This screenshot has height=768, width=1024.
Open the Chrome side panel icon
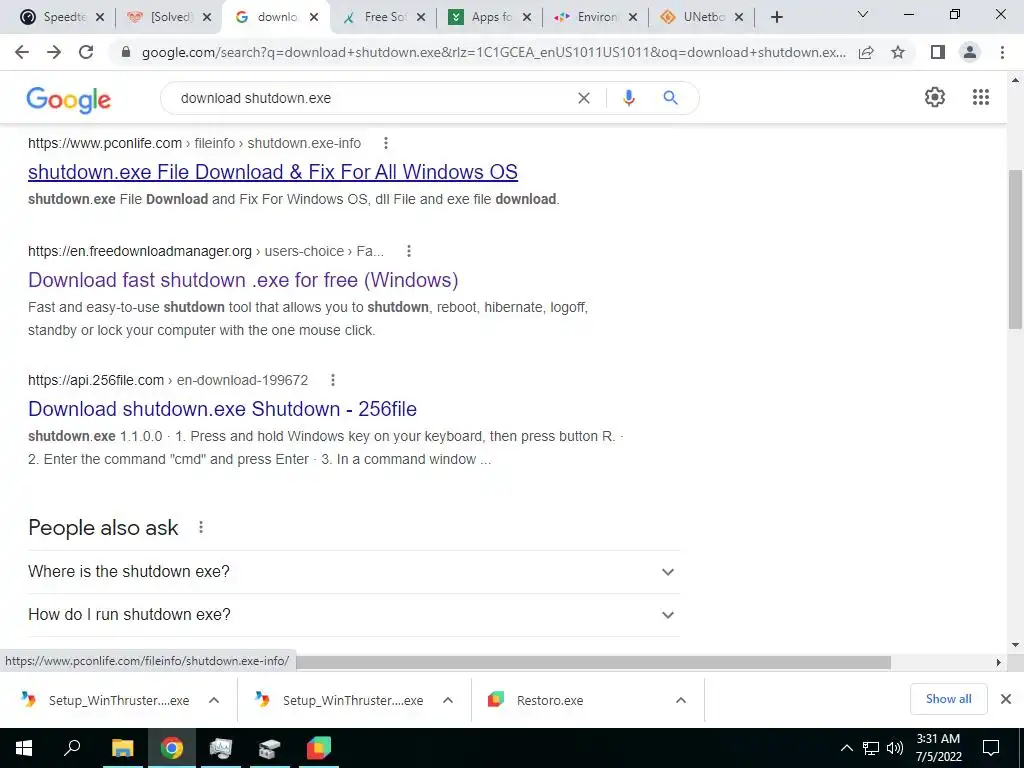[938, 52]
